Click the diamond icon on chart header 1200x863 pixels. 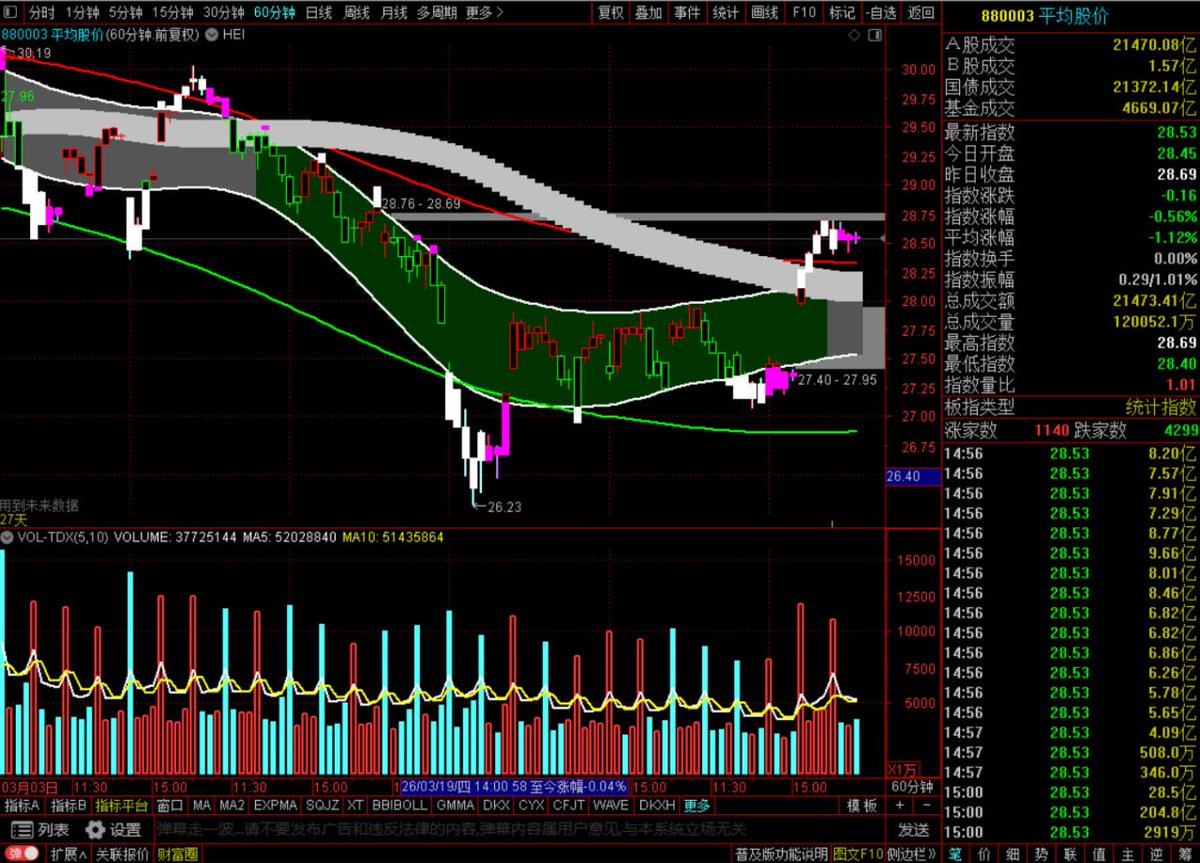point(854,35)
